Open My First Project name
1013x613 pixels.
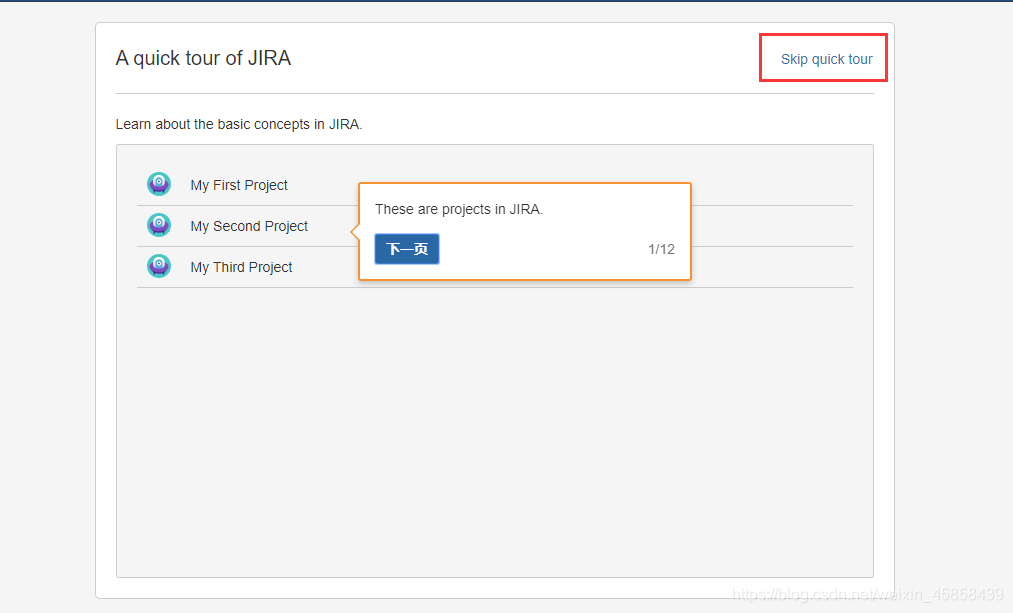[x=239, y=185]
